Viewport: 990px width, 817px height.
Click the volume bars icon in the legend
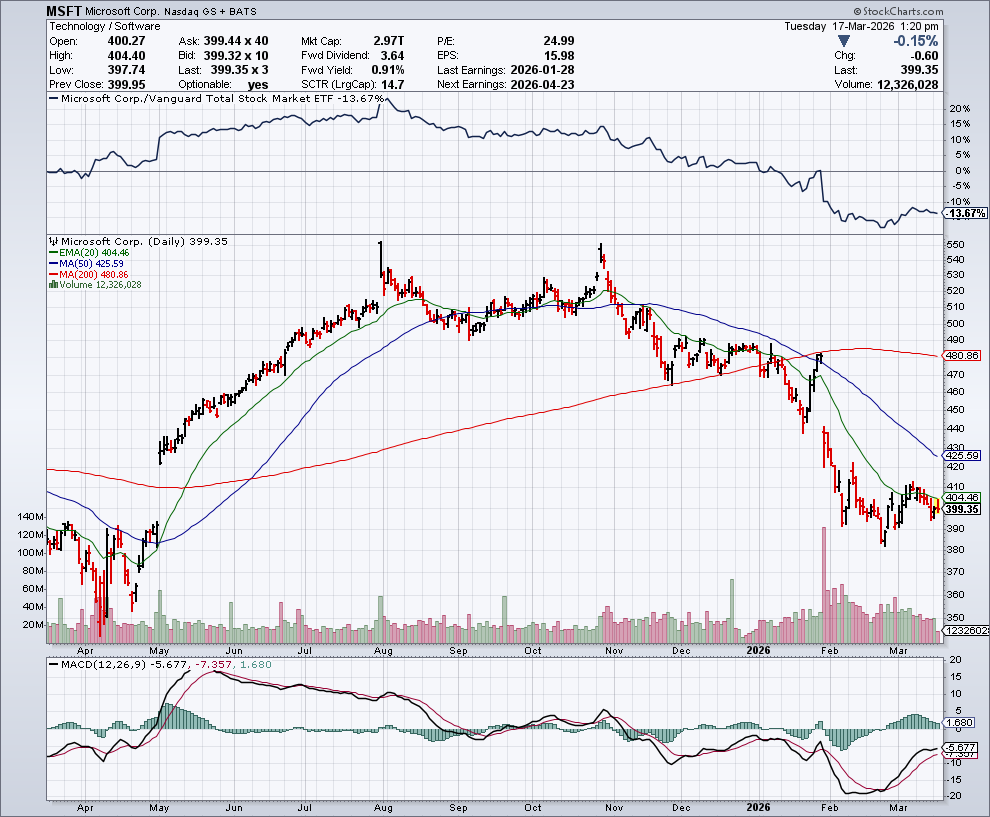click(x=53, y=285)
